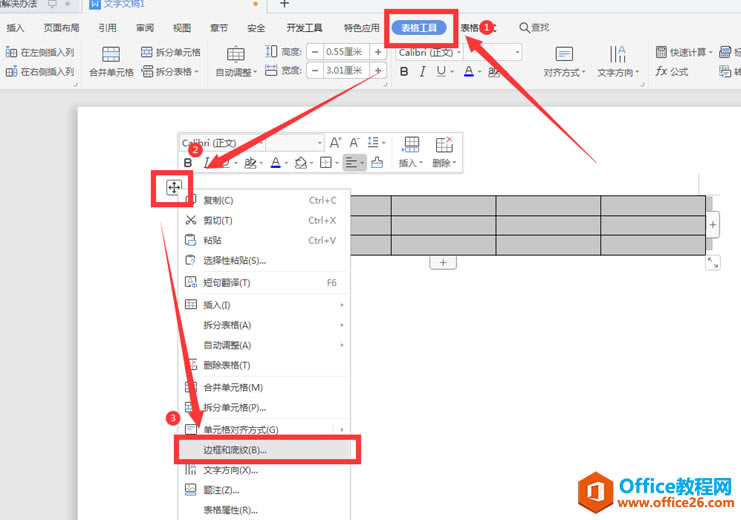The width and height of the screenshot is (741, 520).
Task: Toggle Bold in the ribbon
Action: tap(404, 71)
